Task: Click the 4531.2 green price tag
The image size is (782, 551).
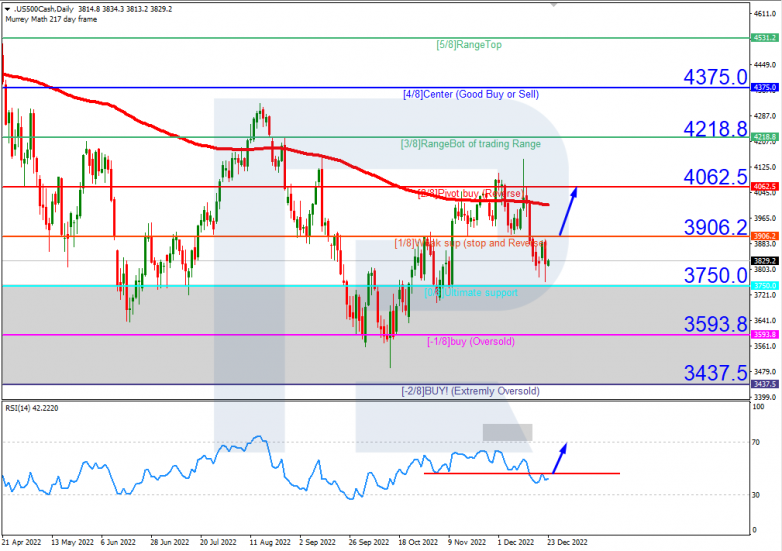Action: 764,38
